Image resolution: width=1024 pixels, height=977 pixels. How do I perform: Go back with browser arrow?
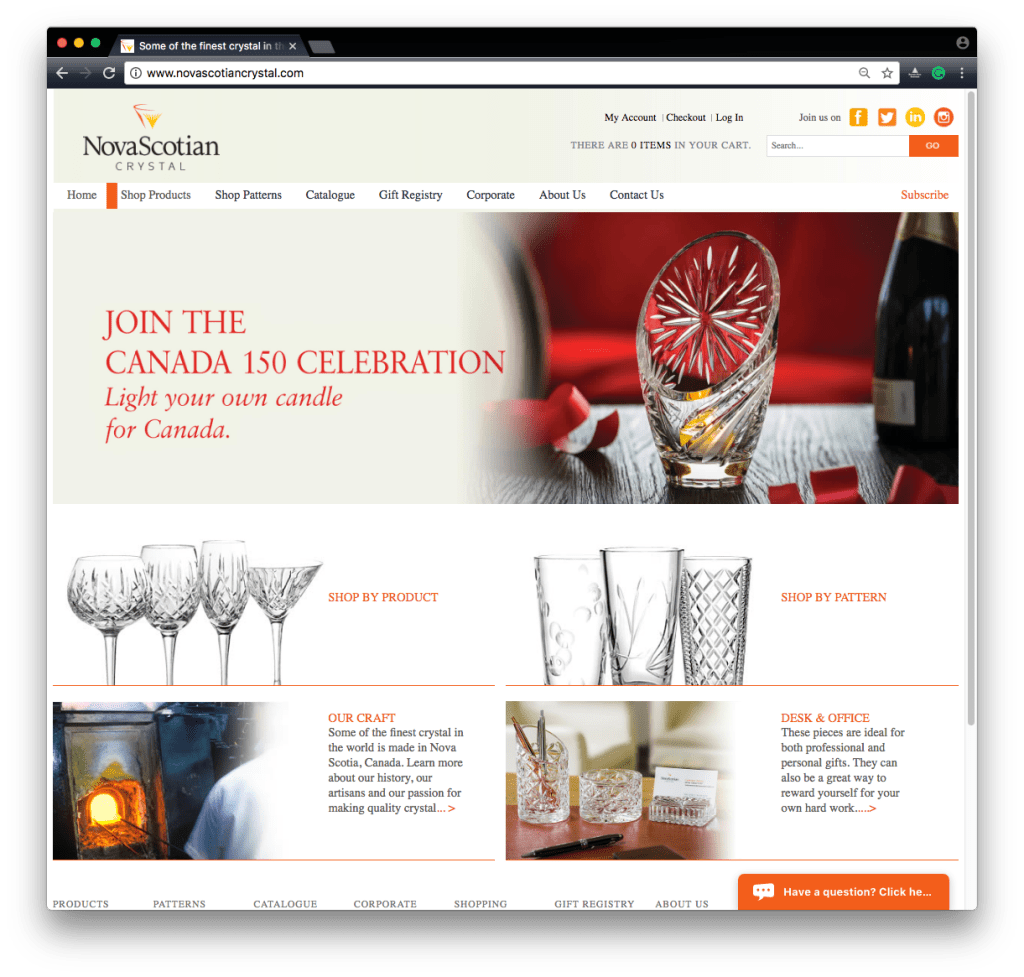pos(62,73)
